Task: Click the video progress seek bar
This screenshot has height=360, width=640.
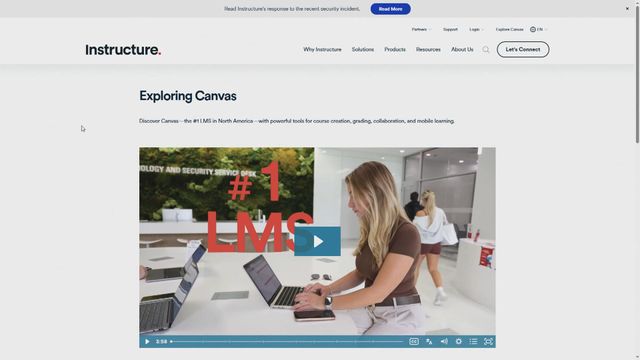Action: point(287,342)
